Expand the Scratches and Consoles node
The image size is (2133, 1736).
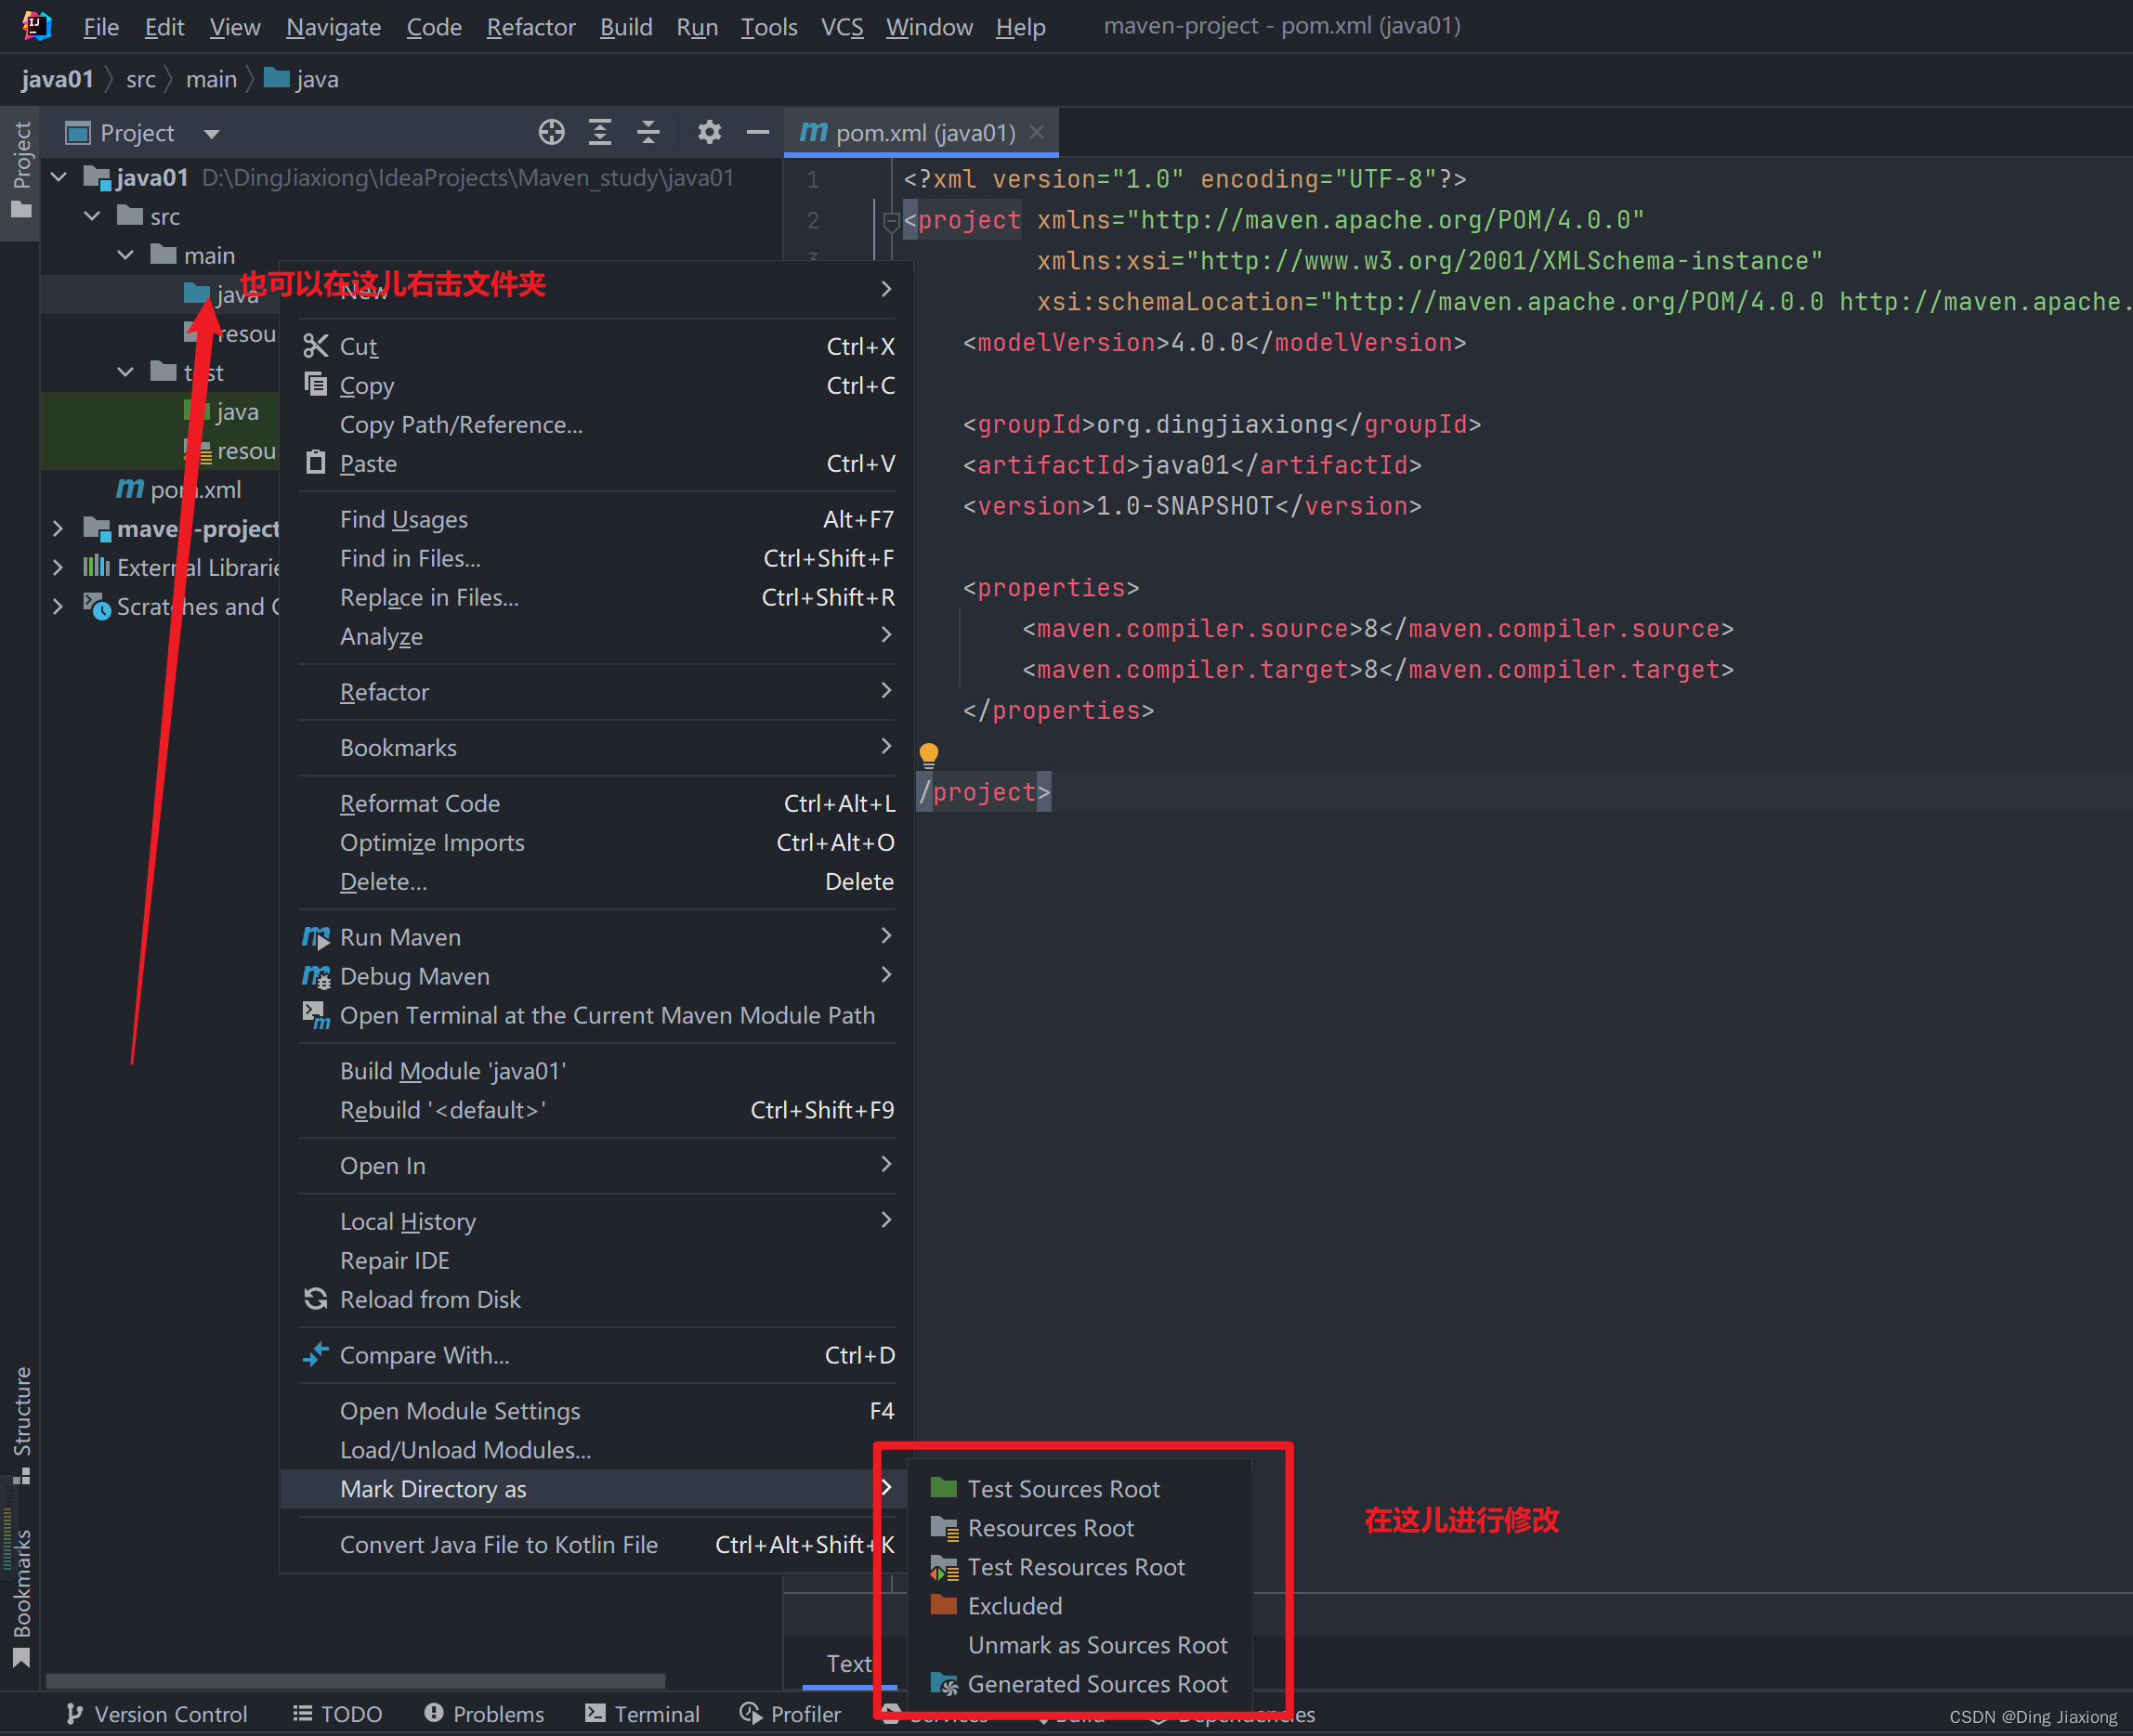point(58,606)
